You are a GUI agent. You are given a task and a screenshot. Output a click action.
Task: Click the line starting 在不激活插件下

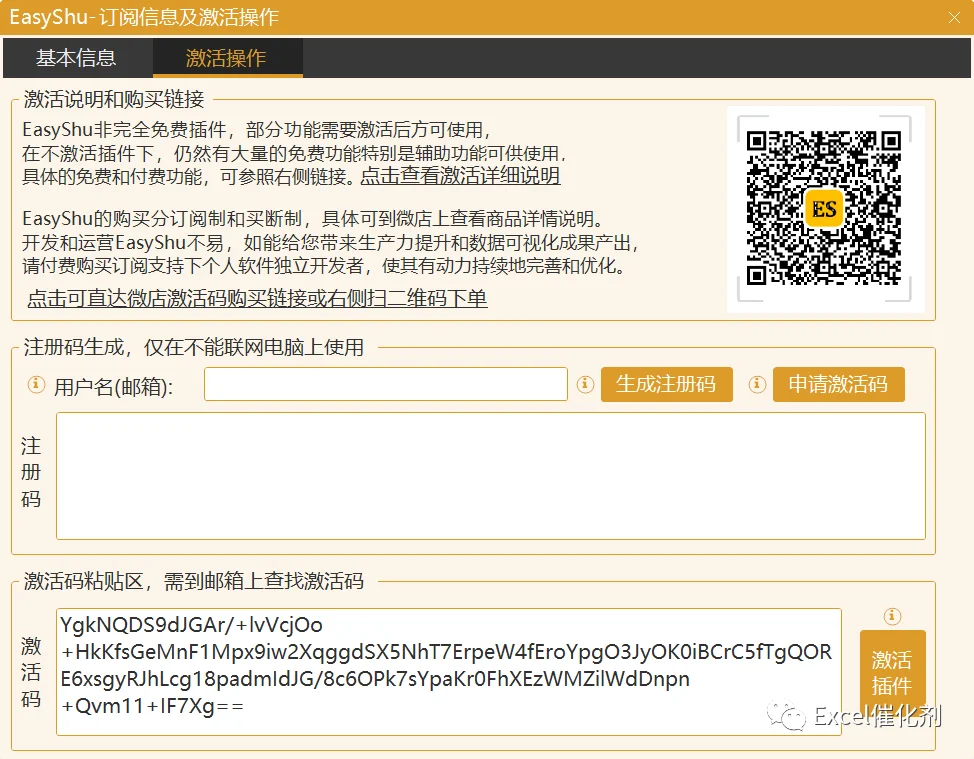(294, 153)
